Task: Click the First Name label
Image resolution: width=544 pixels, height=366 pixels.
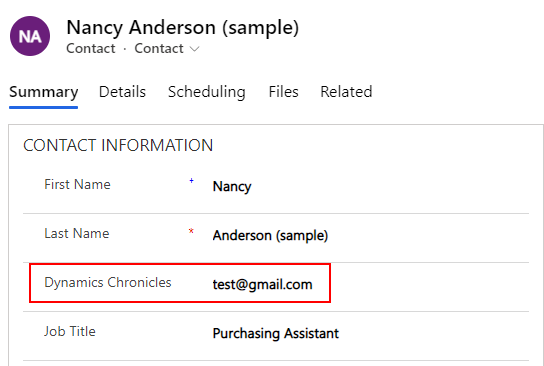Action: 77,185
